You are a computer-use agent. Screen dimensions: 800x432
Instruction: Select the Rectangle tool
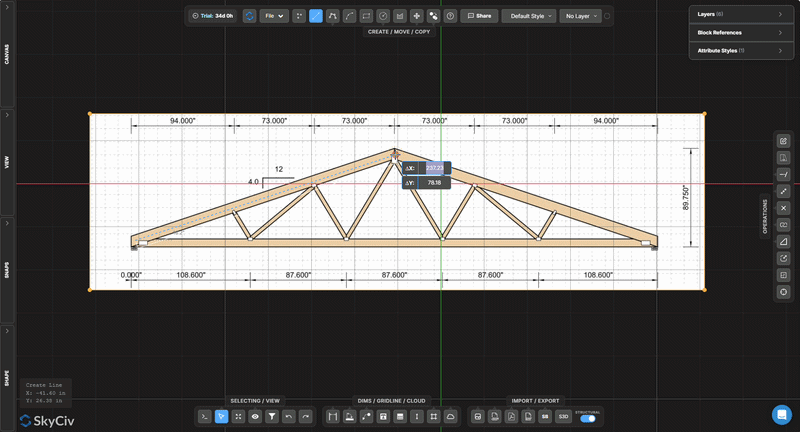click(x=366, y=16)
